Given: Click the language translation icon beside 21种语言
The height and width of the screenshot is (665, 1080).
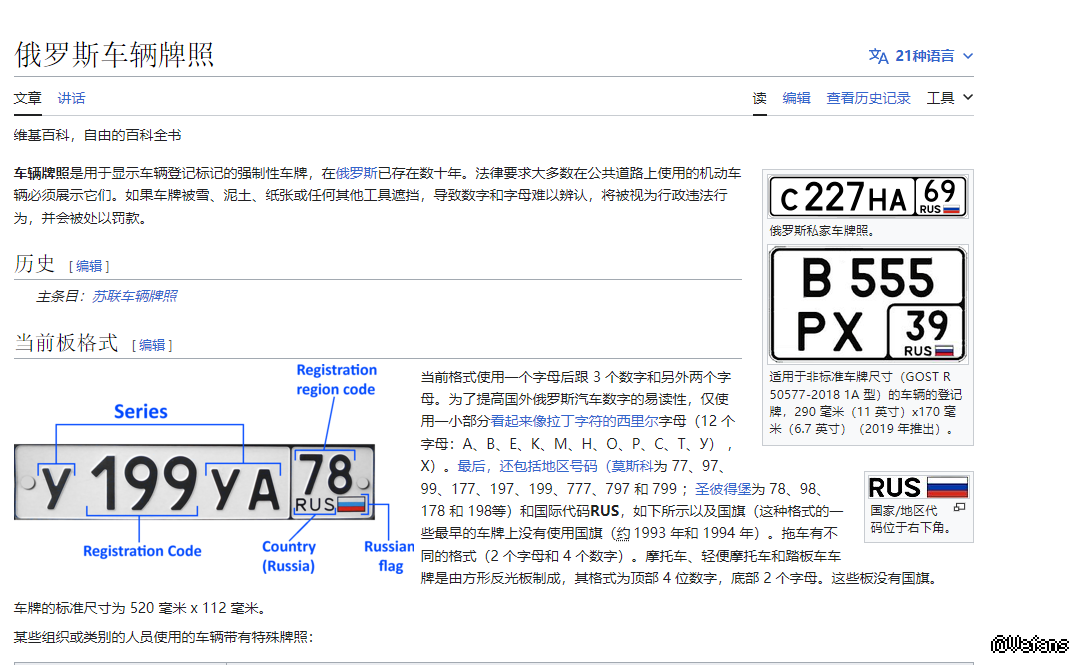Looking at the screenshot, I should 878,56.
